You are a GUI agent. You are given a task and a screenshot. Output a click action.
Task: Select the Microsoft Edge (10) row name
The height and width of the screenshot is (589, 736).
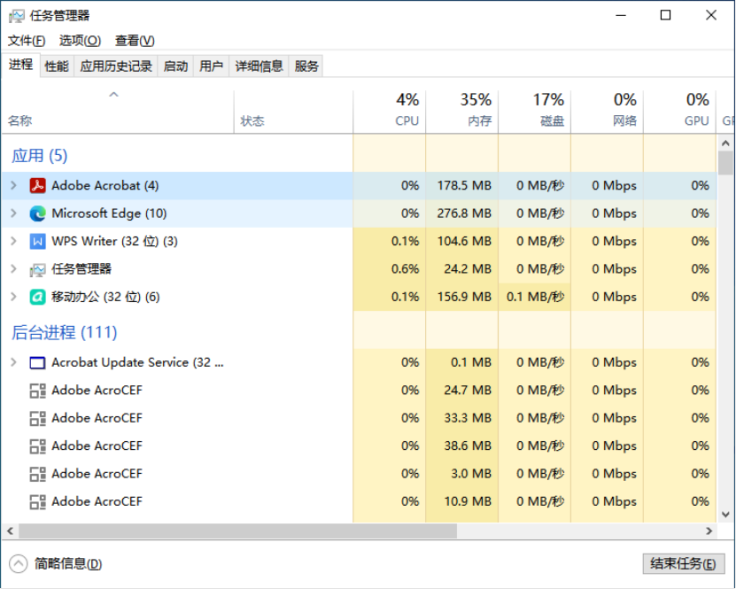[x=109, y=214]
